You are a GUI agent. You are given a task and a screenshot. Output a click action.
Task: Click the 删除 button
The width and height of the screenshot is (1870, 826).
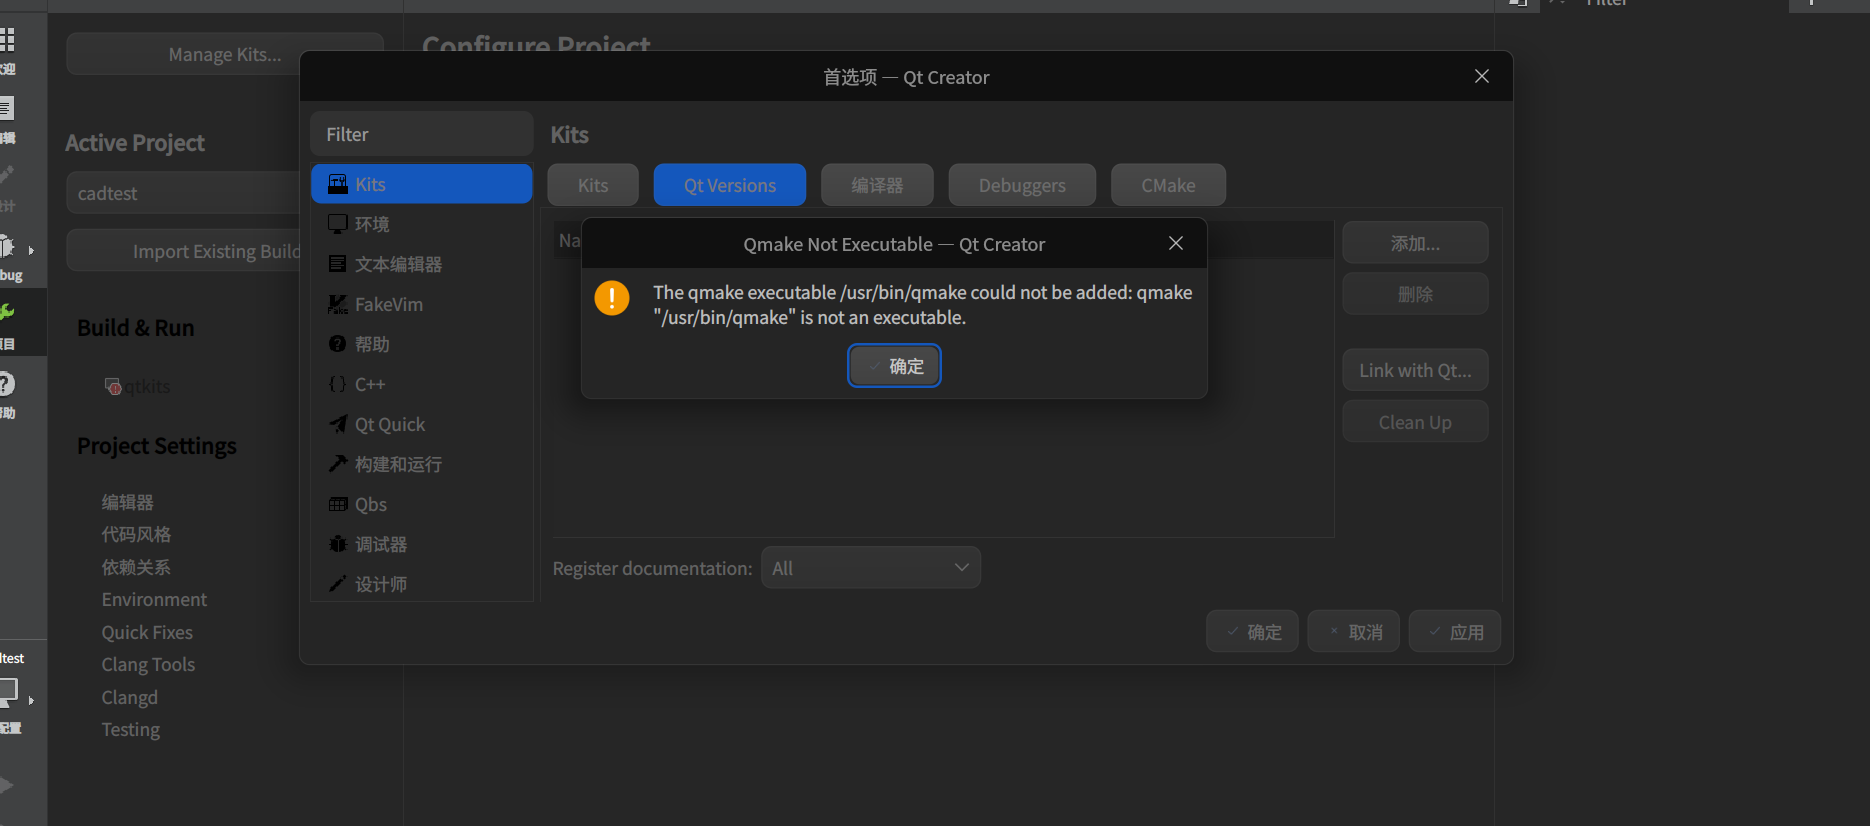[1415, 294]
